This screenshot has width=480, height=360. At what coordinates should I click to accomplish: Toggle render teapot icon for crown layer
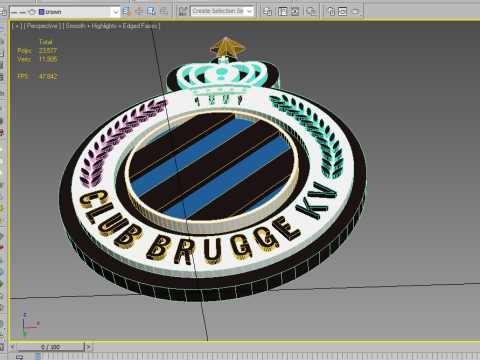pos(32,12)
